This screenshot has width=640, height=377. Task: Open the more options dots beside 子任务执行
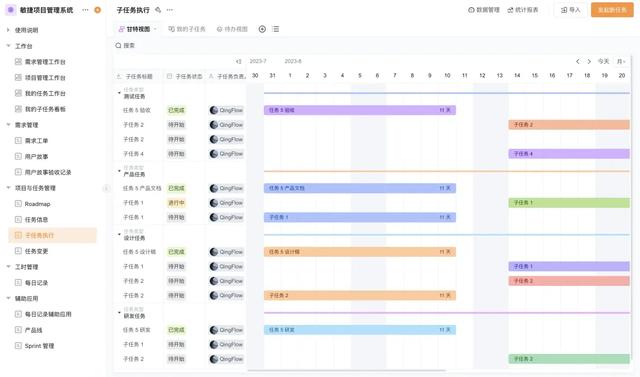click(170, 10)
